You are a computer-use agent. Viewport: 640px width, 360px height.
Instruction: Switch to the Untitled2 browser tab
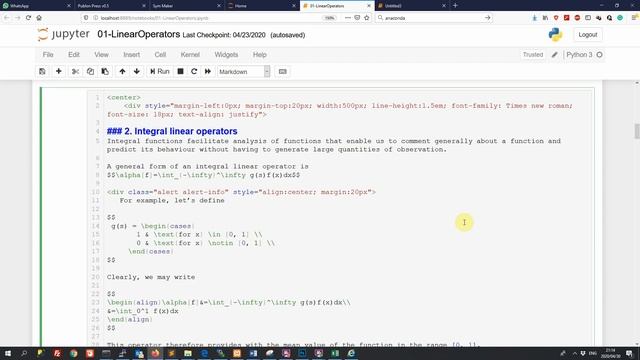pyautogui.click(x=412, y=6)
